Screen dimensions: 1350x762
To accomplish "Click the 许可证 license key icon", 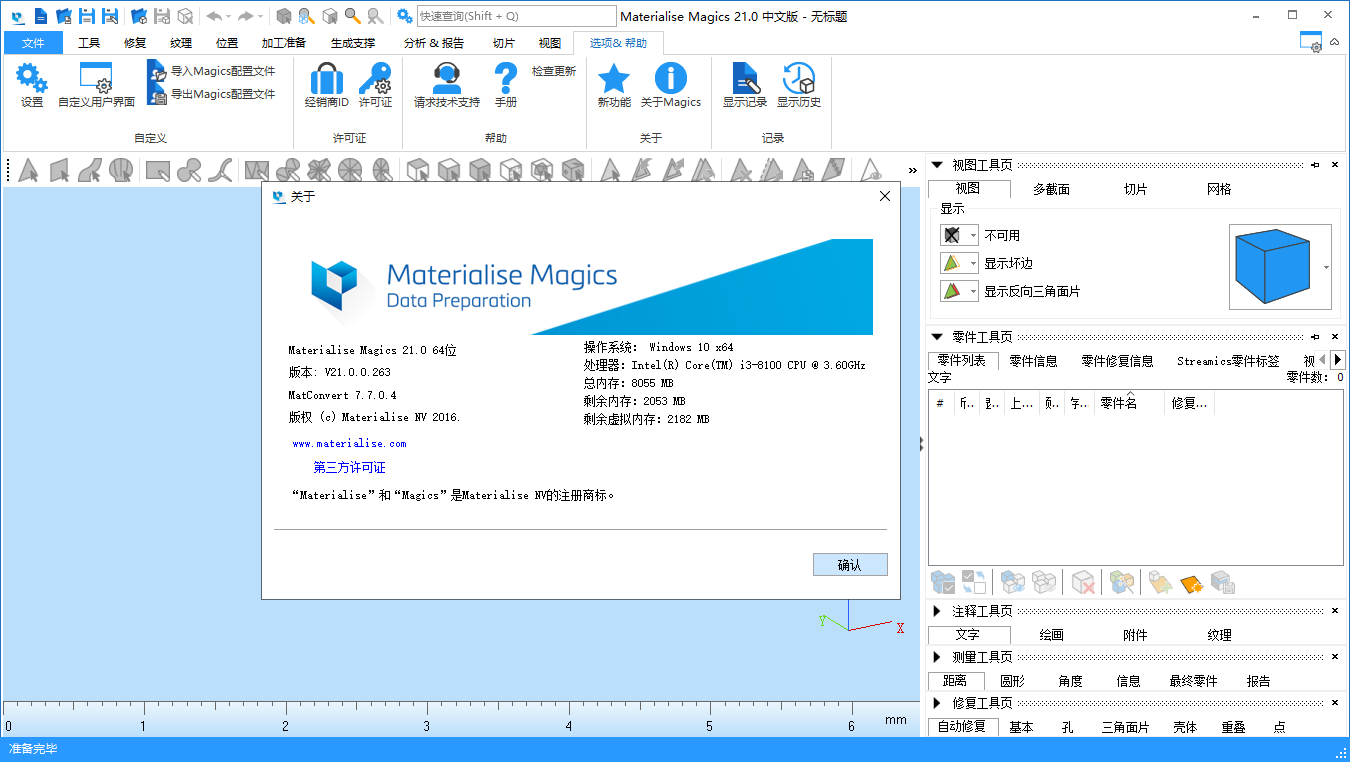I will [x=375, y=78].
